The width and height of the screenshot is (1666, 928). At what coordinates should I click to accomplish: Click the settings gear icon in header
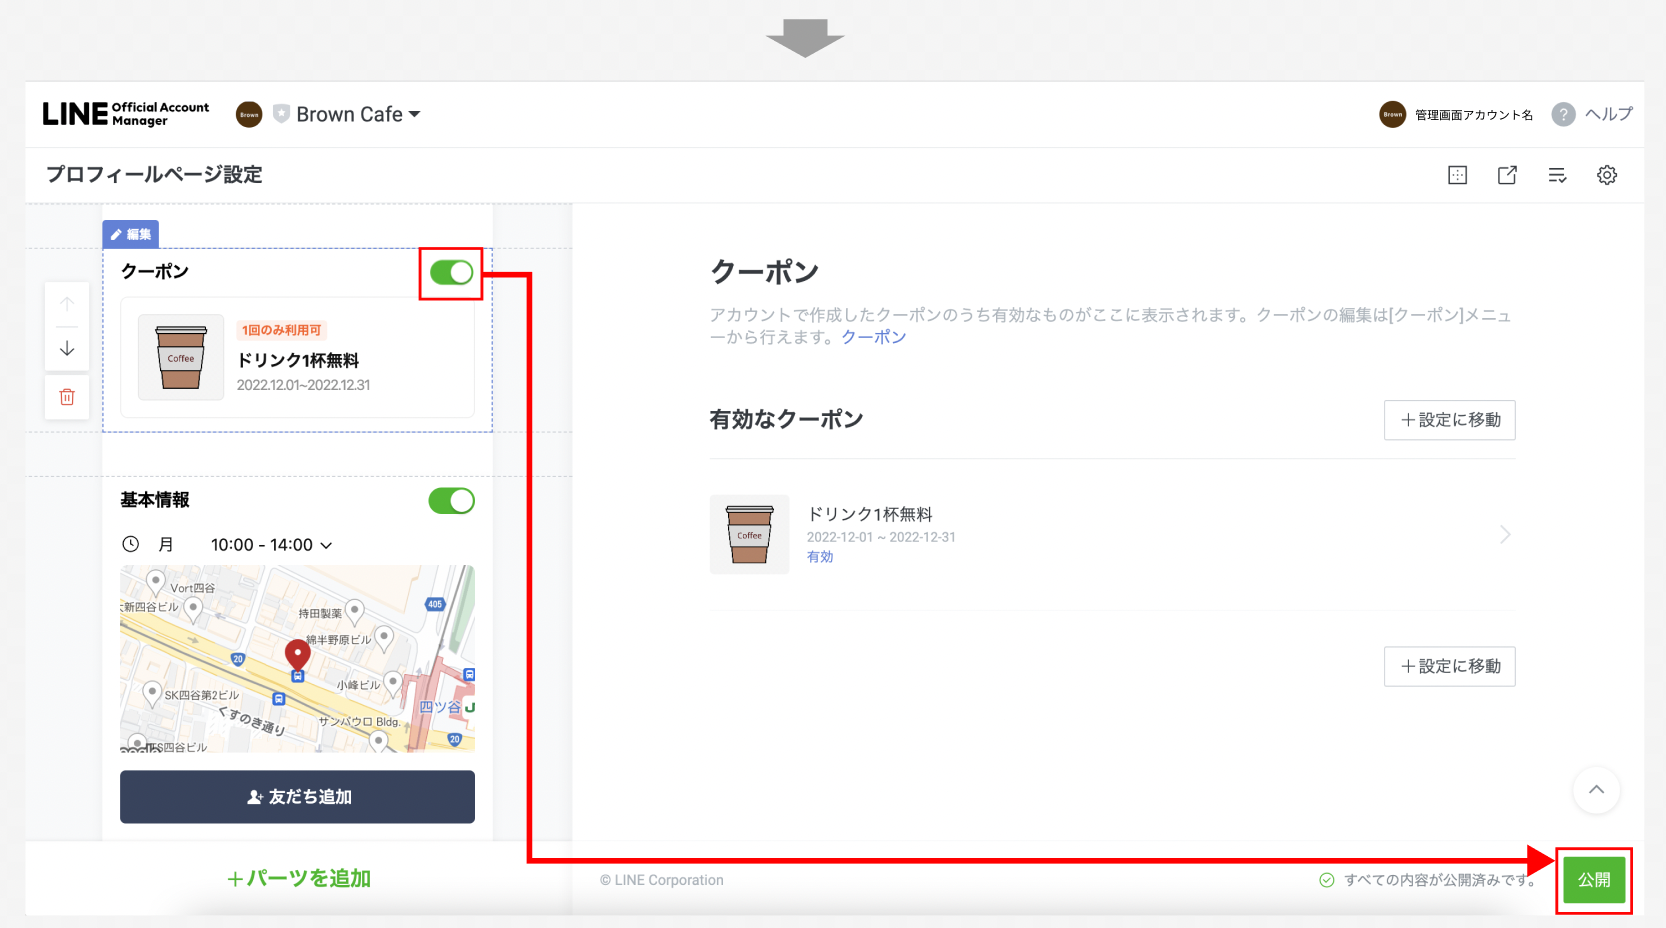coord(1606,175)
